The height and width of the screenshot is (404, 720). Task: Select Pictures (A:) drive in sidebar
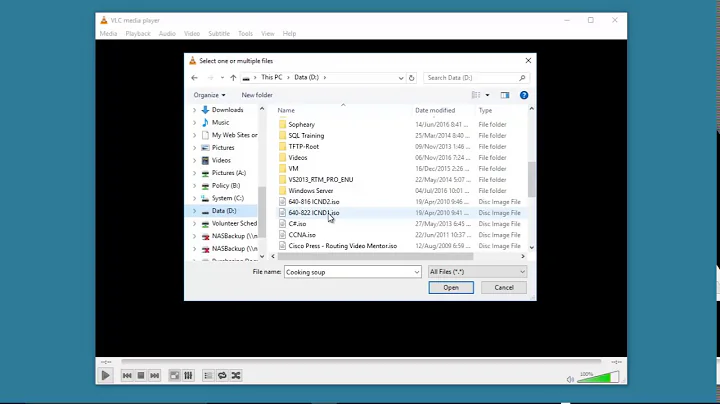[x=229, y=173]
